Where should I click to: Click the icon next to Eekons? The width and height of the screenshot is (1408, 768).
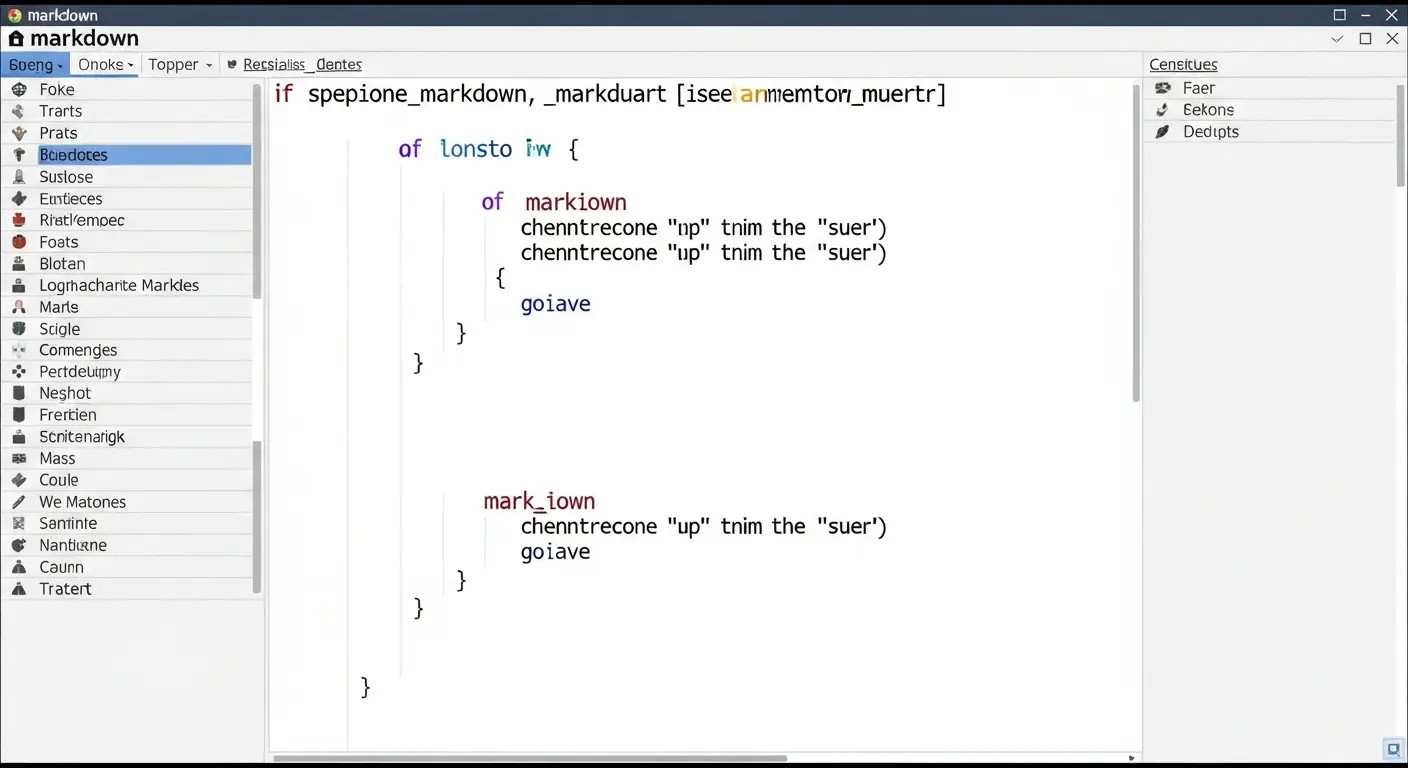pos(1162,110)
